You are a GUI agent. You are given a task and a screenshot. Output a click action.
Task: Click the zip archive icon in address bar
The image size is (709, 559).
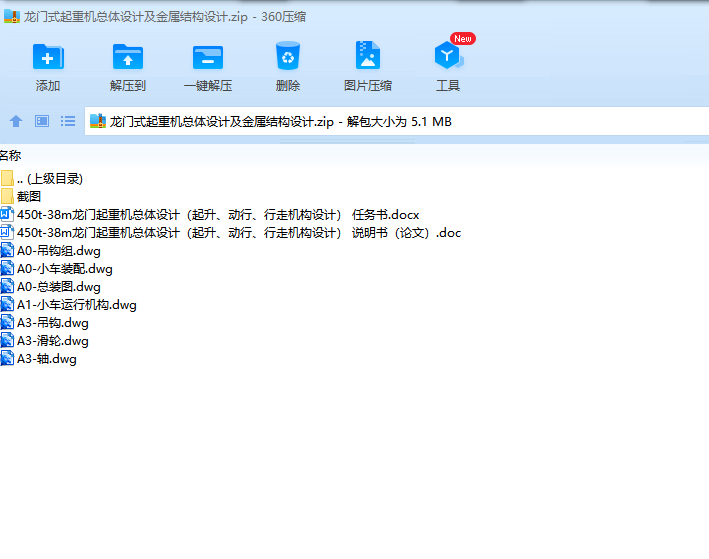[x=98, y=121]
